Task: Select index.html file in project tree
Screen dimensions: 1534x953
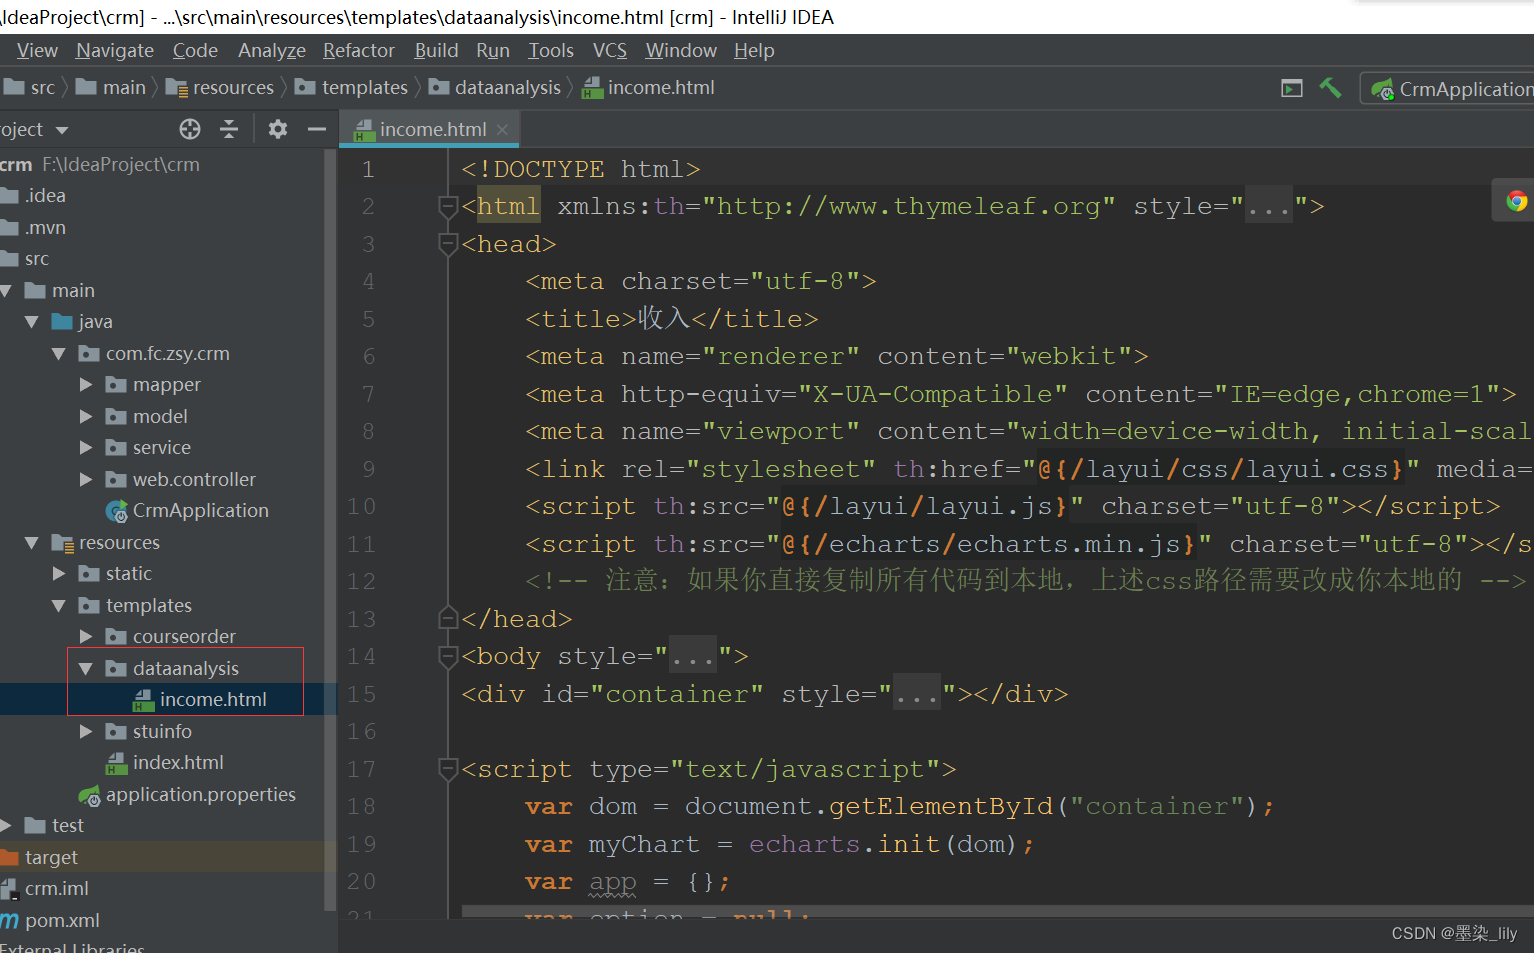Action: [x=164, y=763]
